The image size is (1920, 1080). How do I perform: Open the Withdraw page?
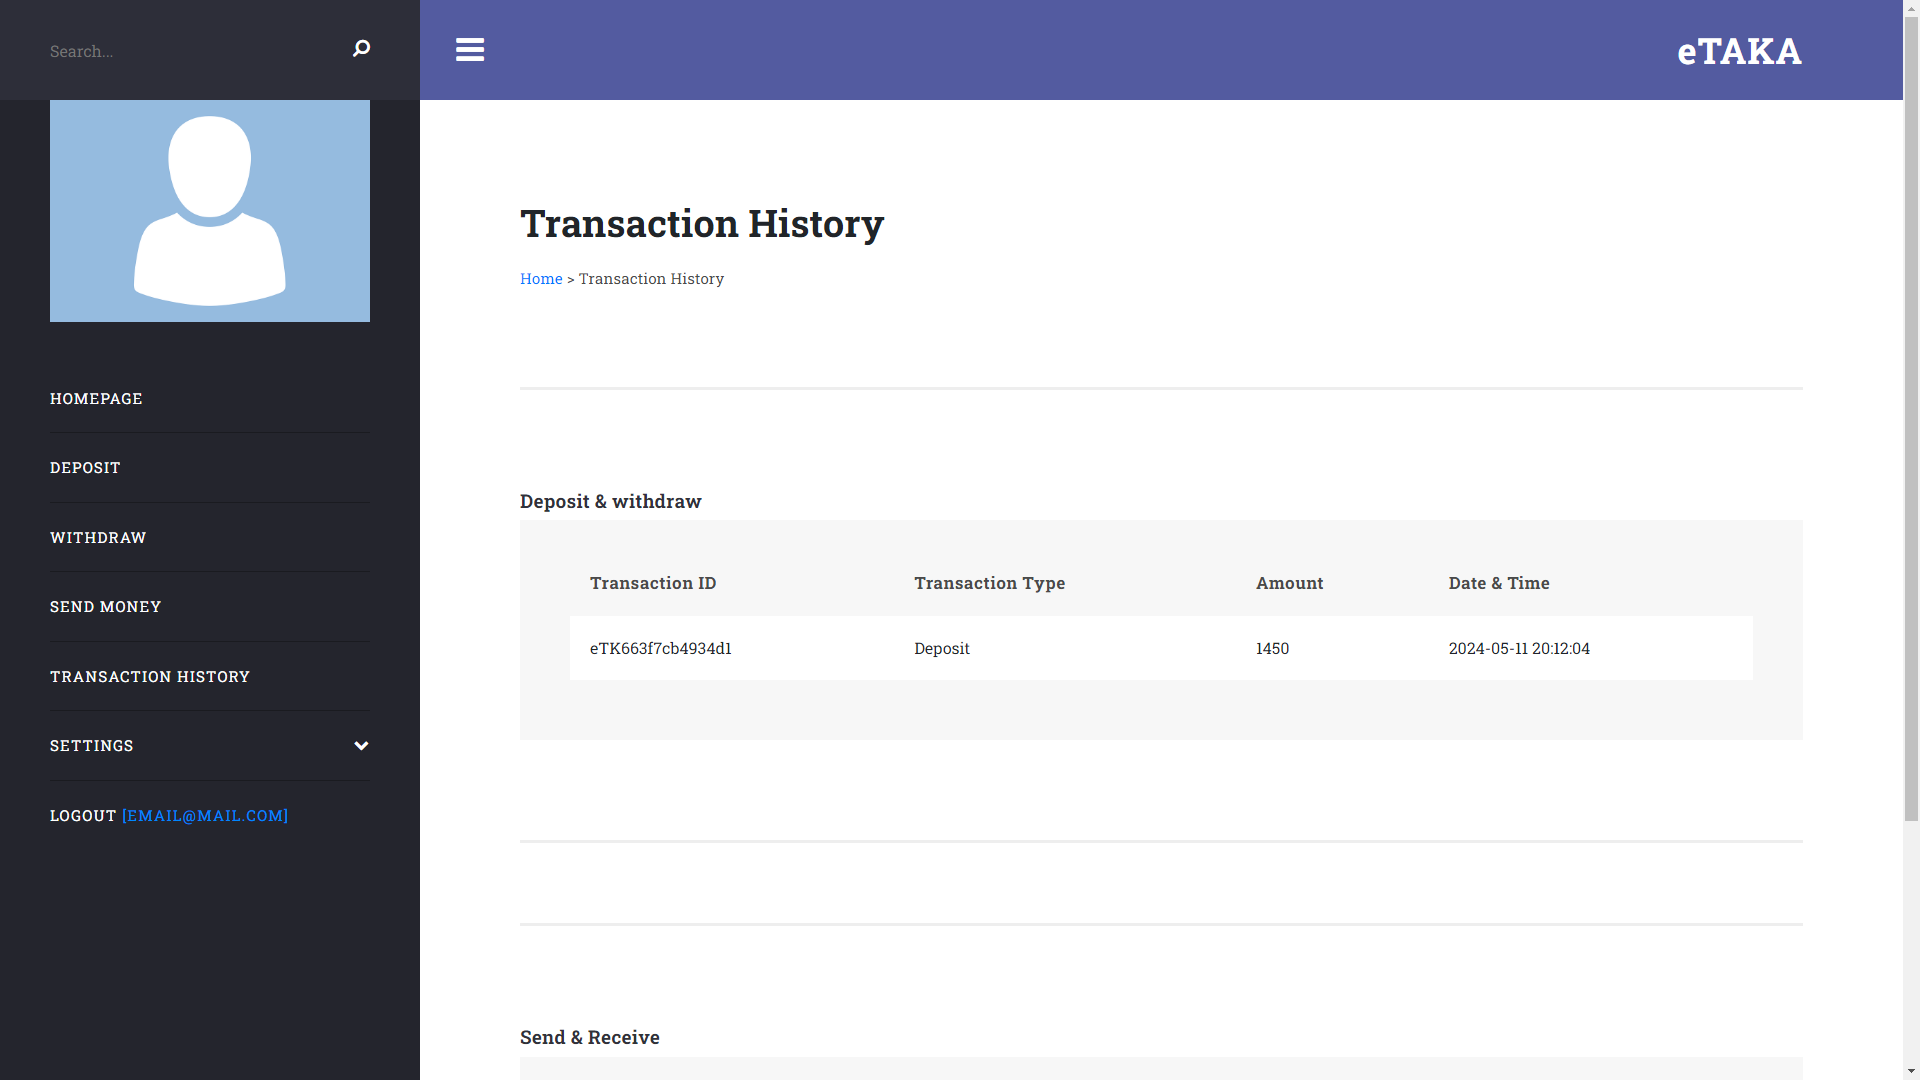click(x=98, y=538)
